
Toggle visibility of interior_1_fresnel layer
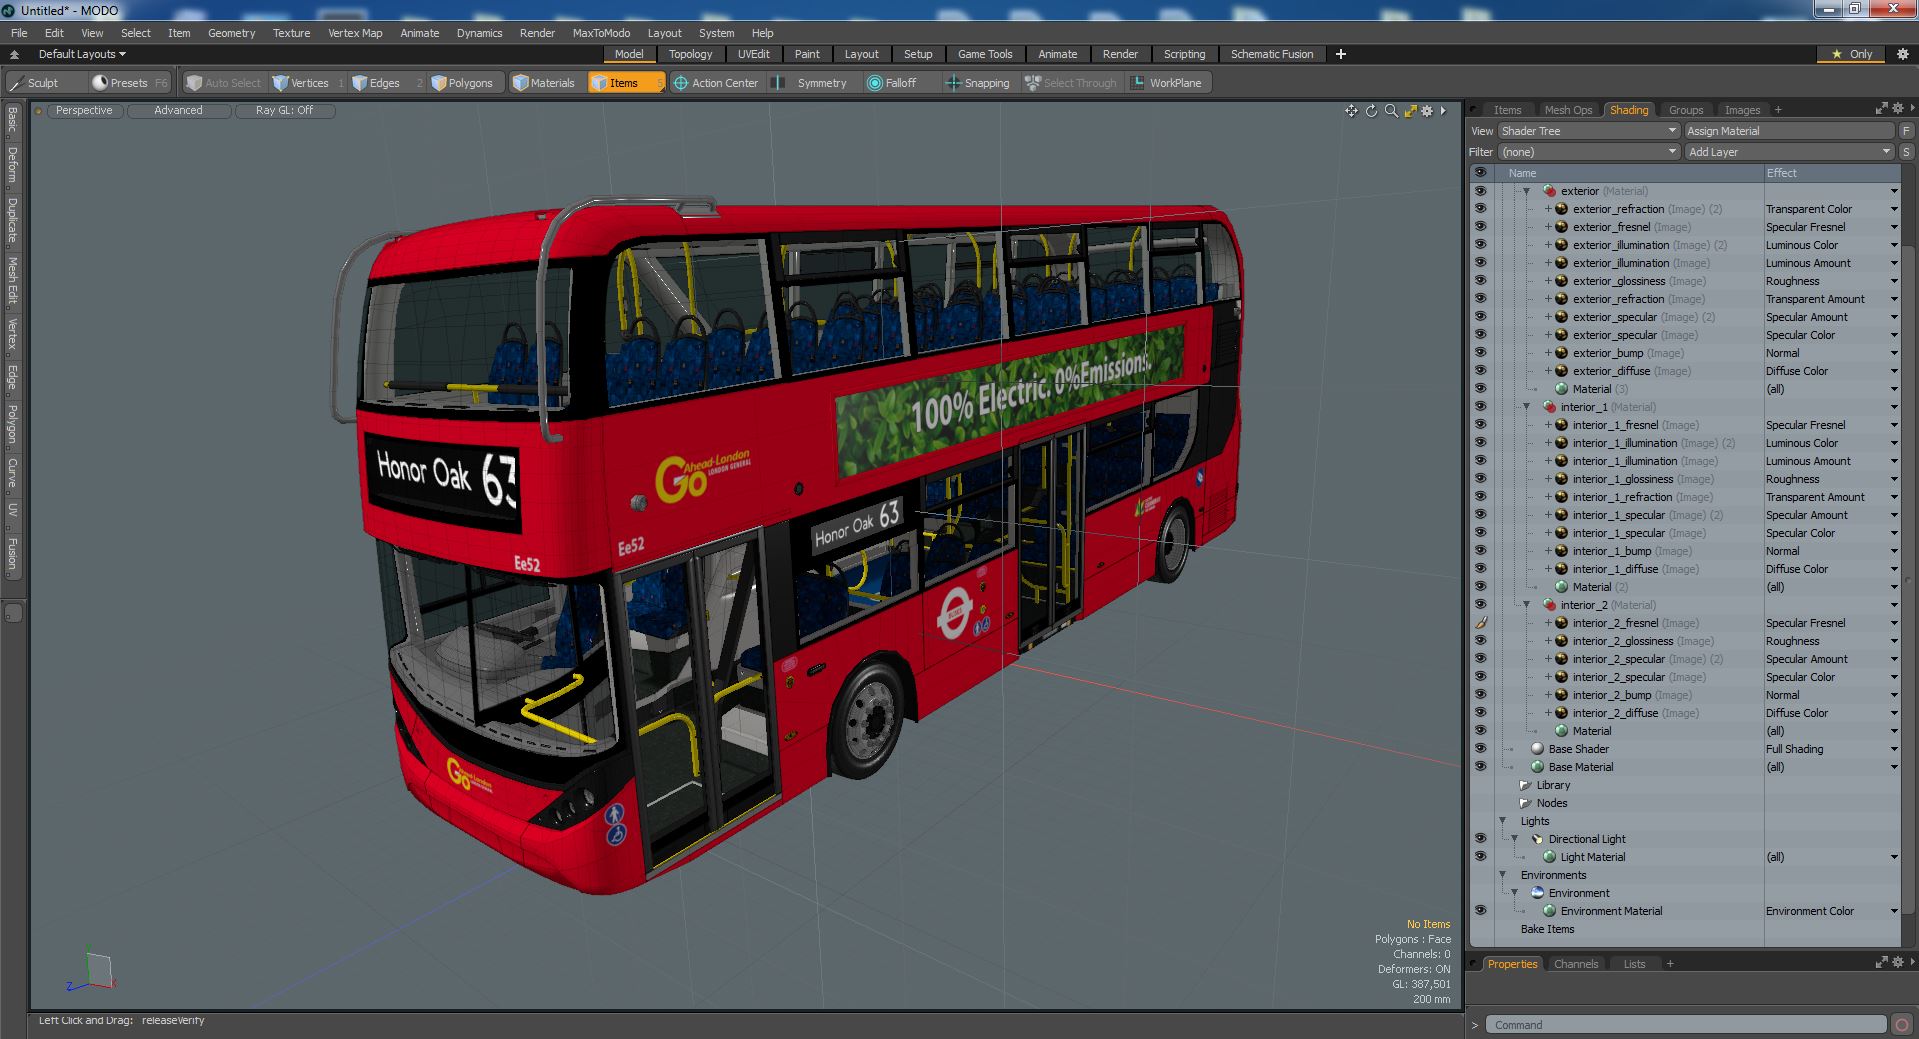[1480, 425]
